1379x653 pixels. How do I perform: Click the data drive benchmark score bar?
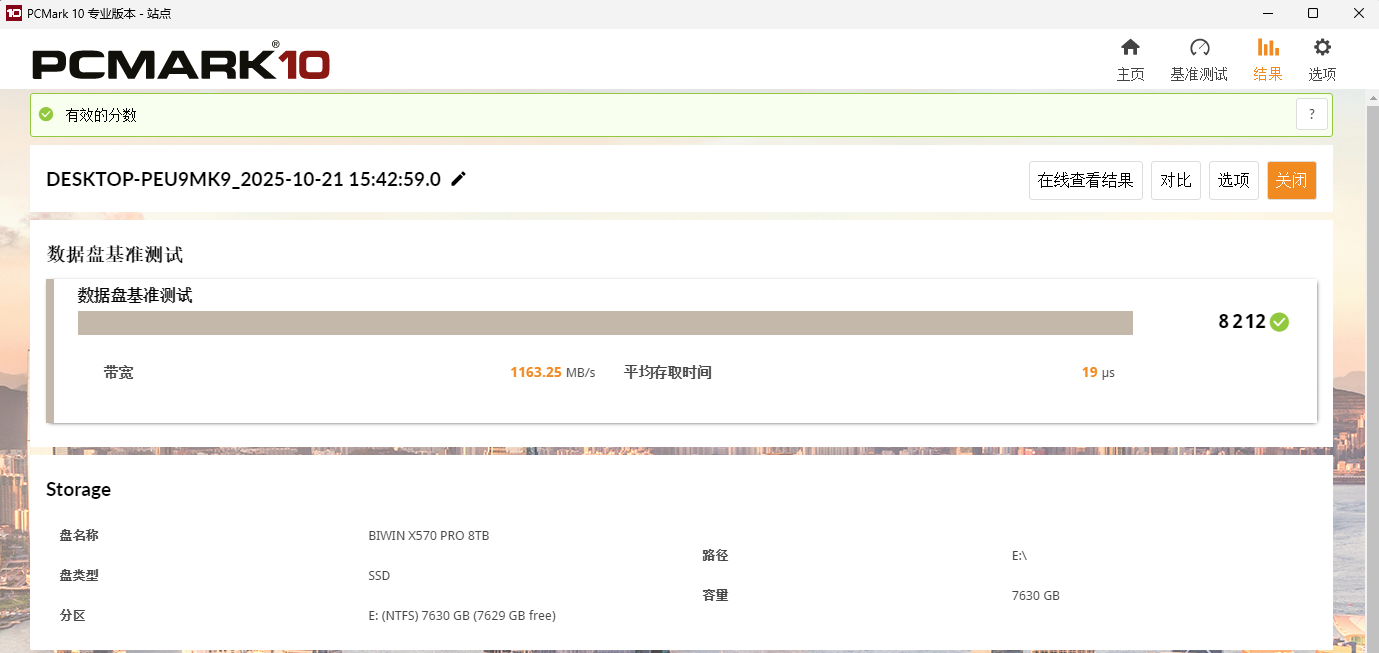[x=605, y=323]
